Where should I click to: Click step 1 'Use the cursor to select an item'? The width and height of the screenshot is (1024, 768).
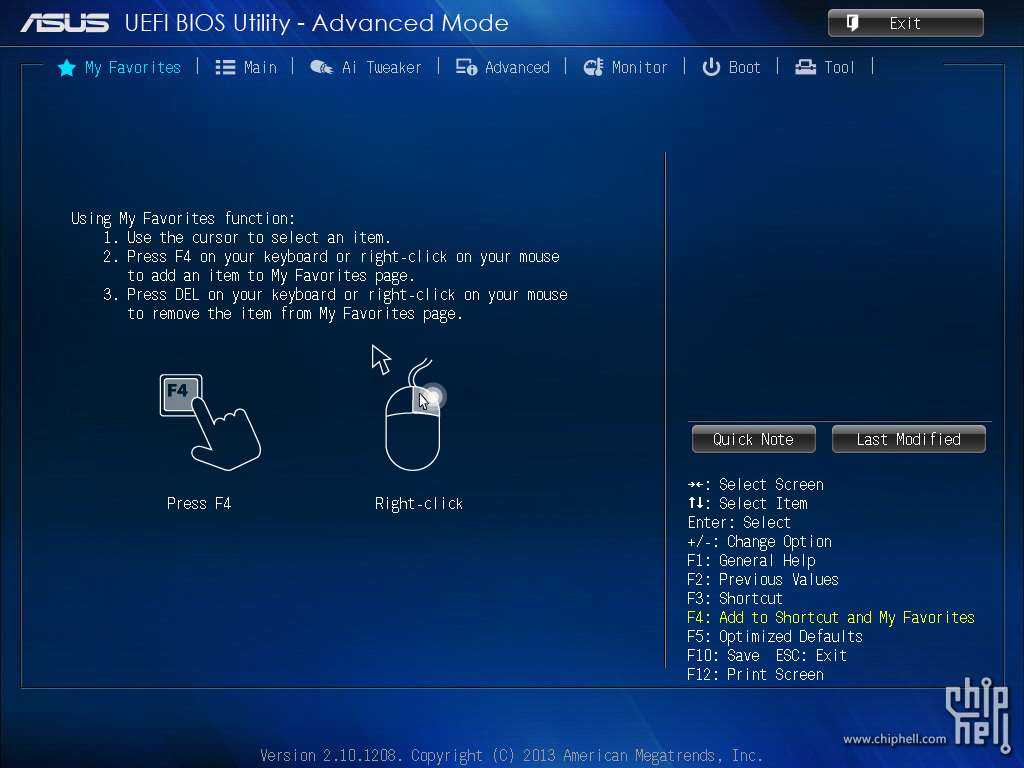pyautogui.click(x=247, y=237)
